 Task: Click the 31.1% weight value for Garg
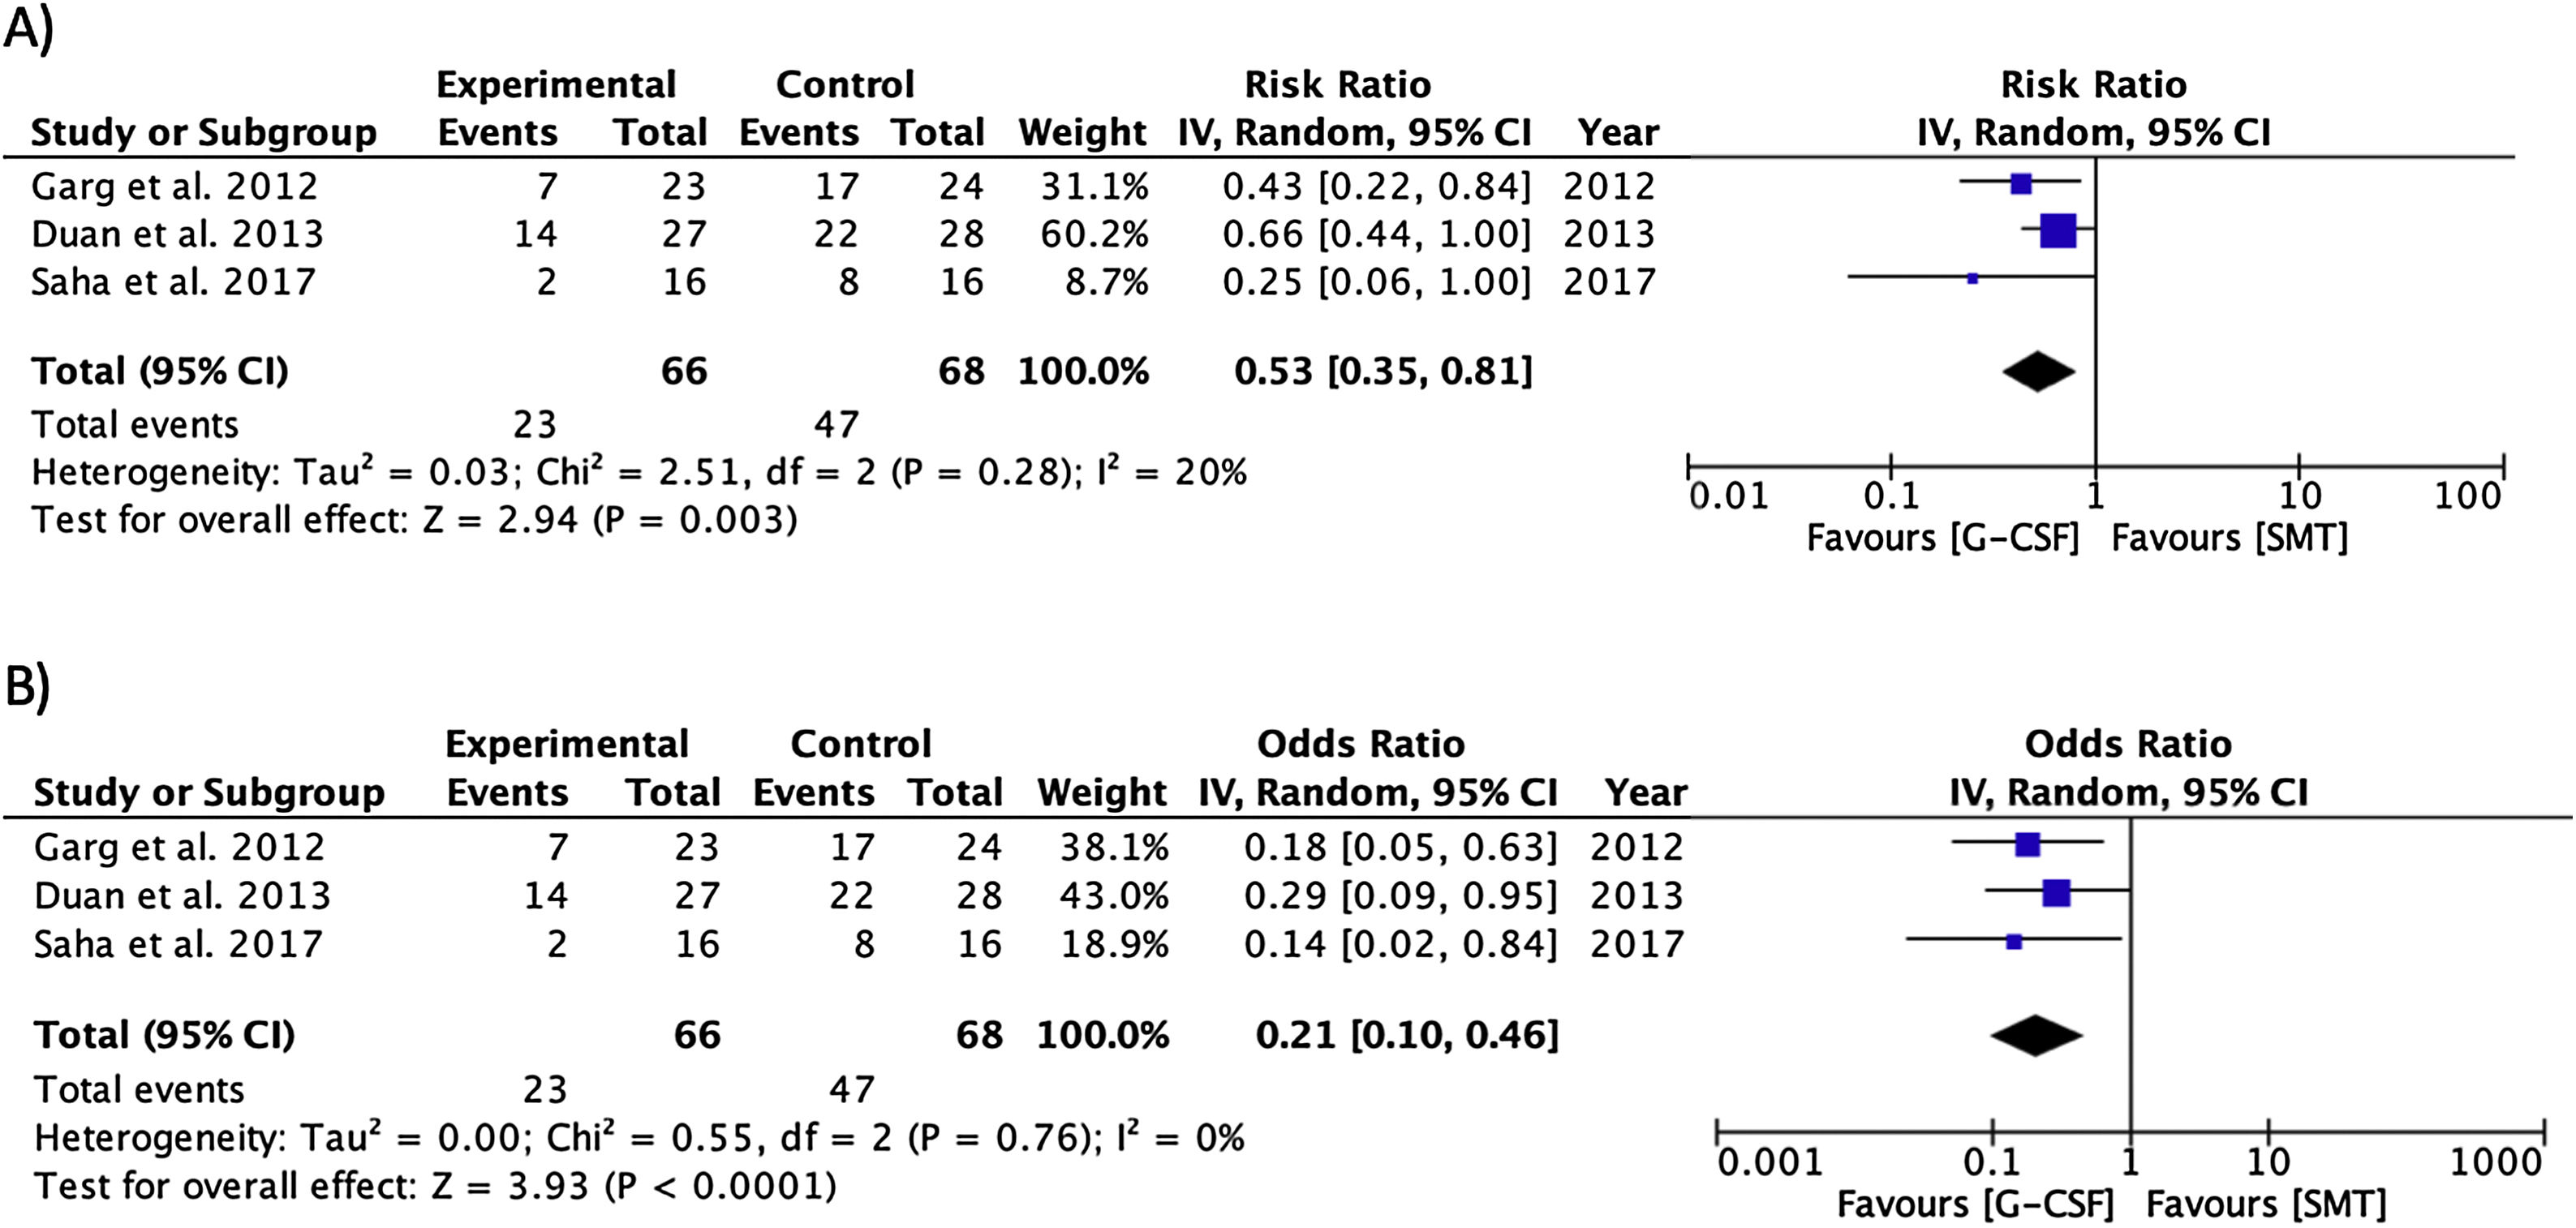pos(1083,186)
